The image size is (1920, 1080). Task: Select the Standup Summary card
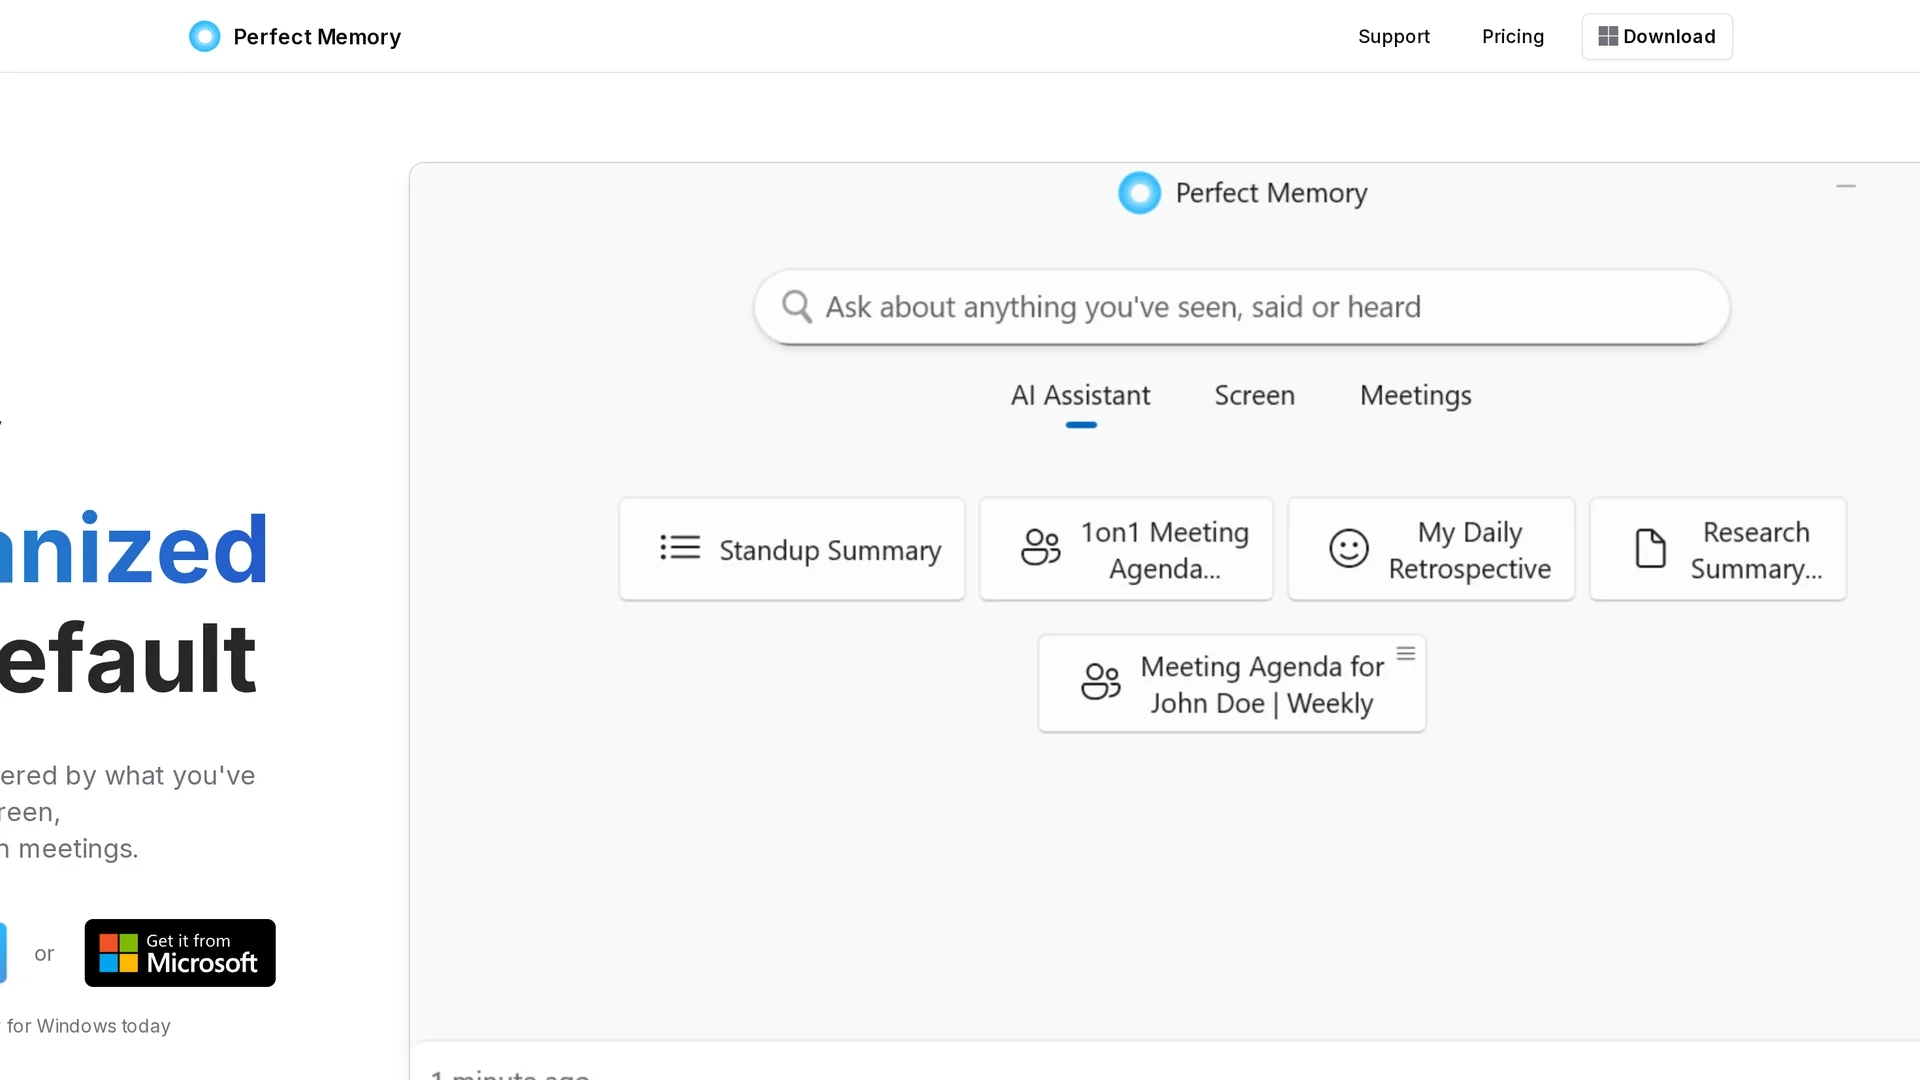(x=792, y=549)
